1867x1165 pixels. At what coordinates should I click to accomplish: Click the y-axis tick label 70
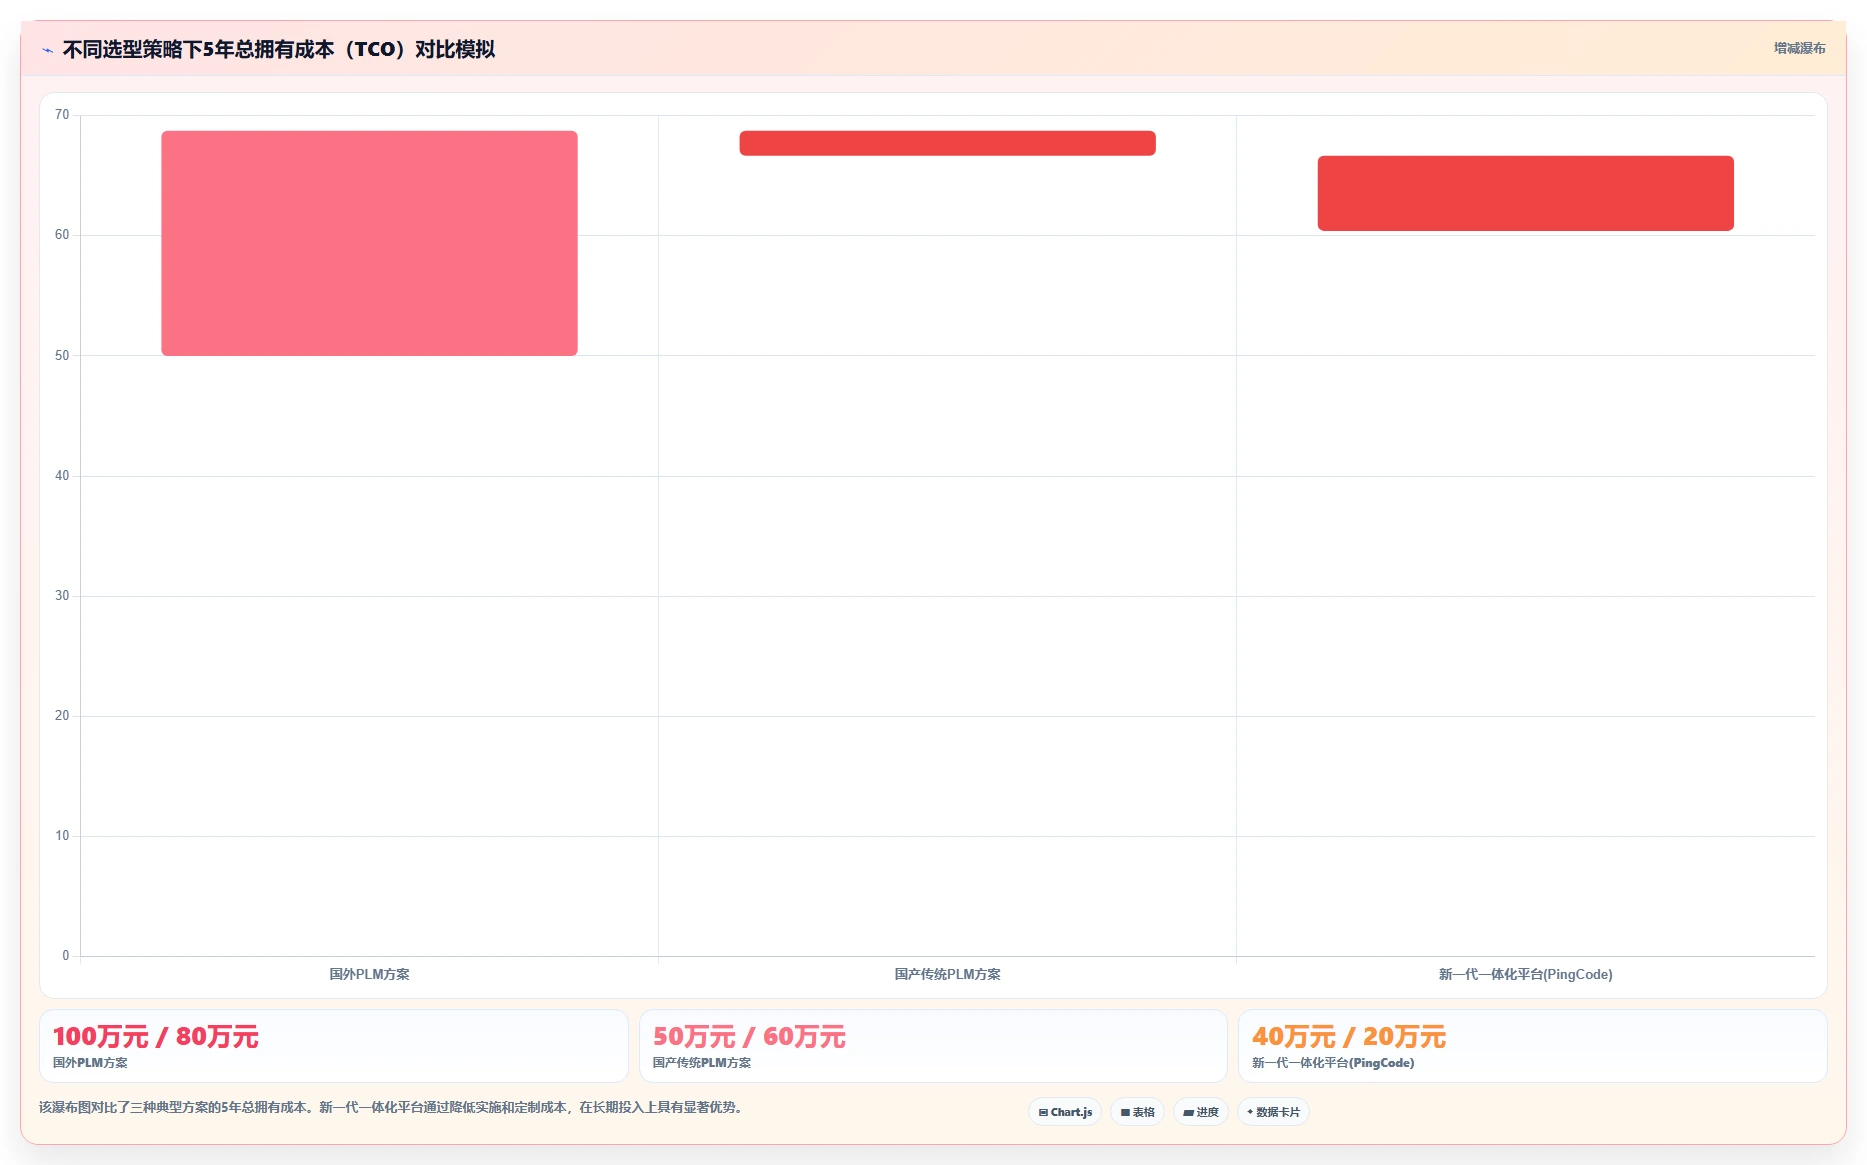tap(62, 115)
